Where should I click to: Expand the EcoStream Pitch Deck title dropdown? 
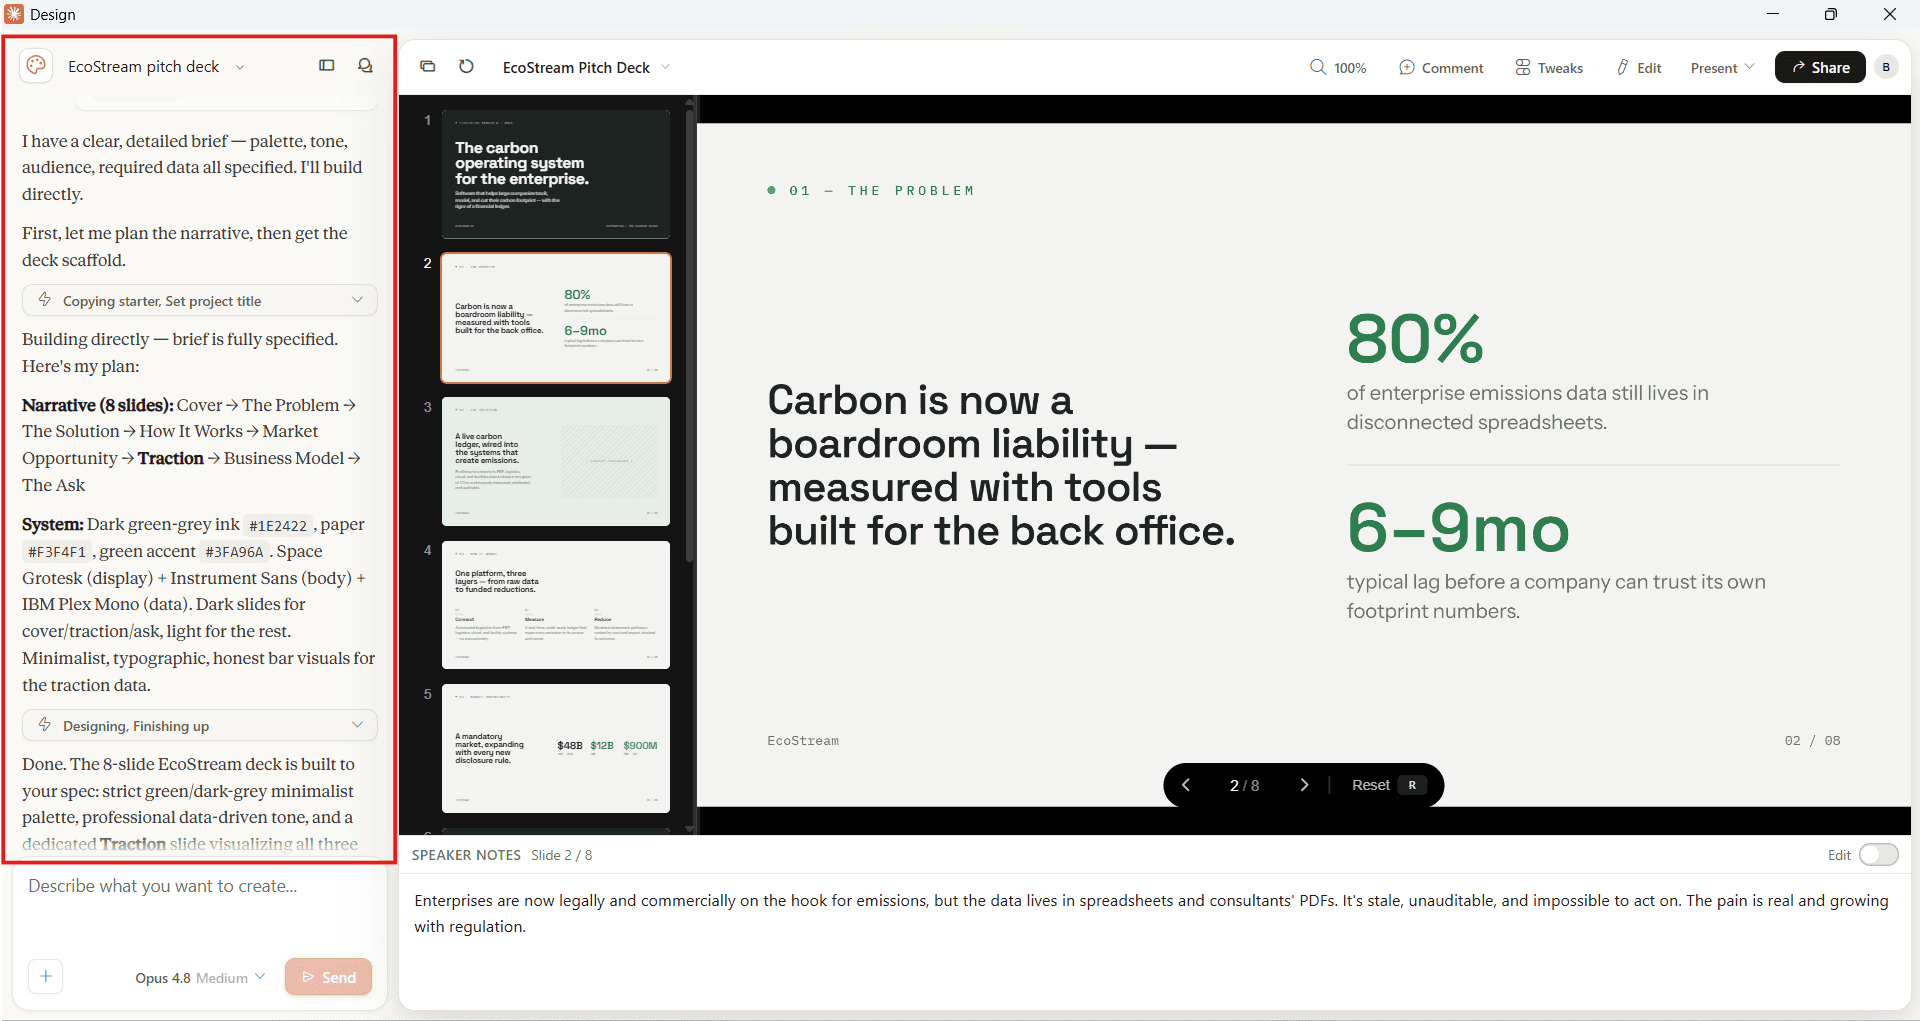pos(666,67)
